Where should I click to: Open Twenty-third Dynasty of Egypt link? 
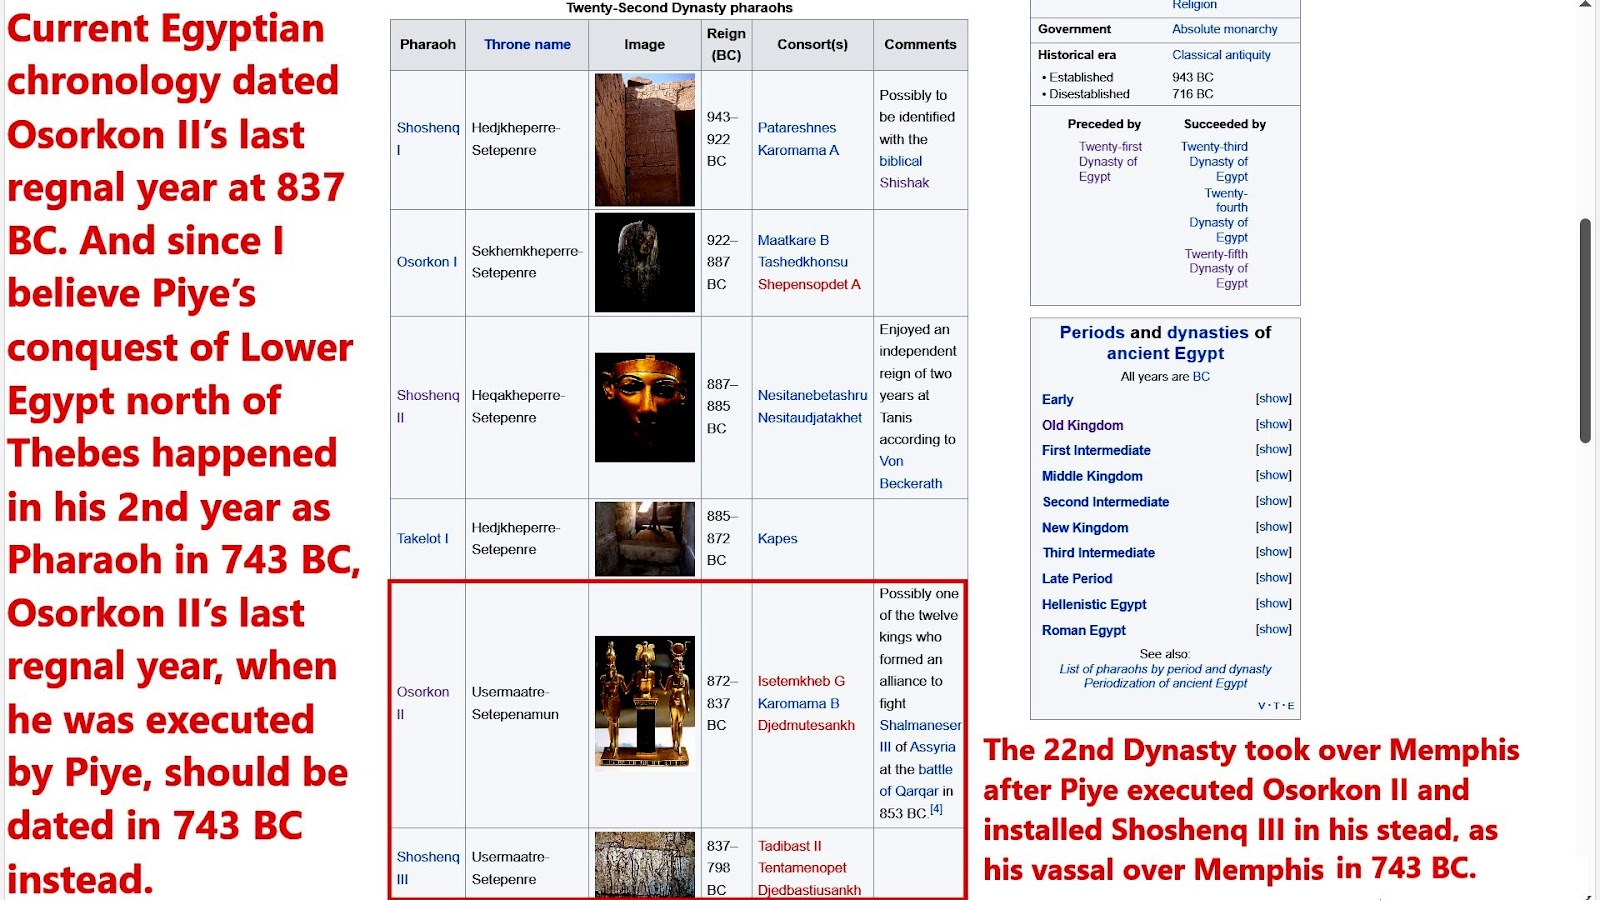[x=1215, y=161]
